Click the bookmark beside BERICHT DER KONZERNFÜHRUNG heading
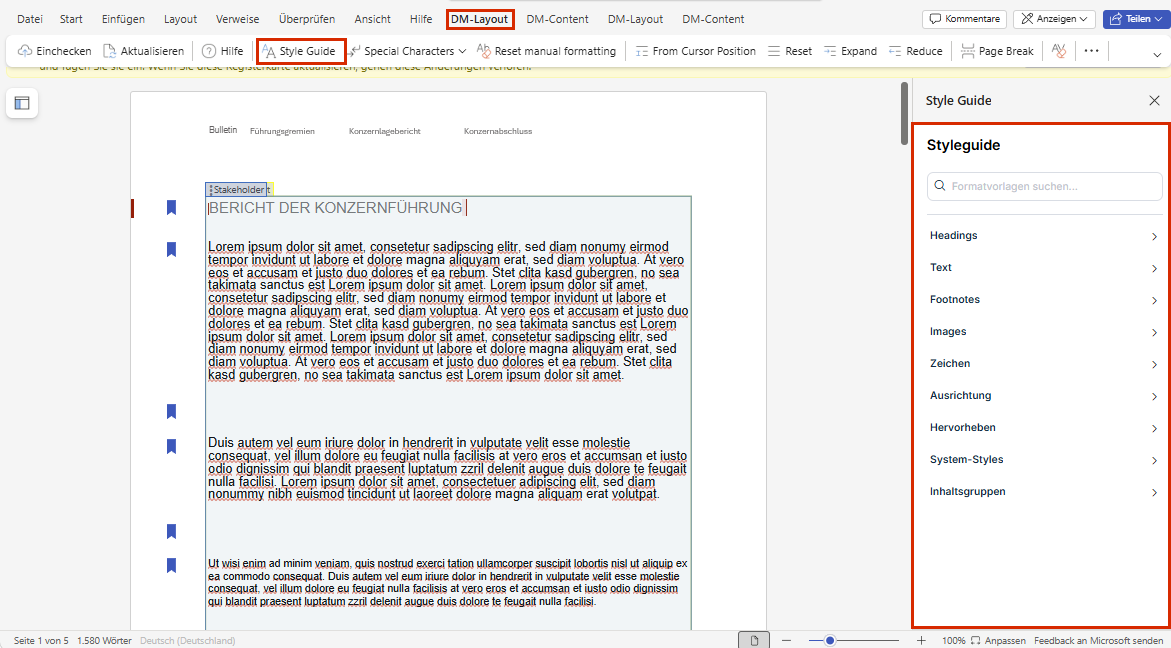The image size is (1171, 648). 171,208
